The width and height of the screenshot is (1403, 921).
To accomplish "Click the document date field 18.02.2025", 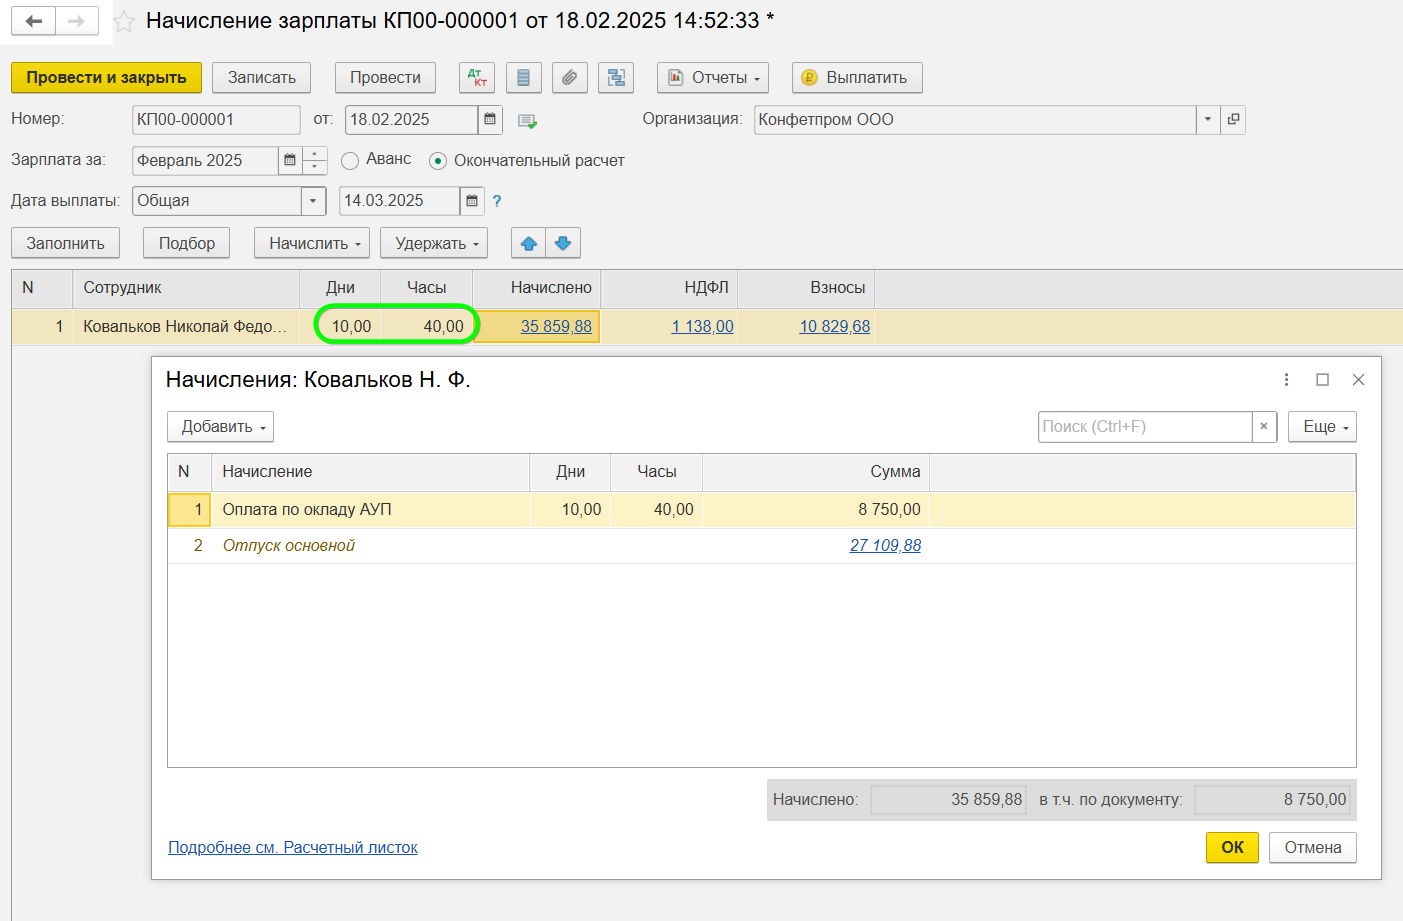I will 411,119.
